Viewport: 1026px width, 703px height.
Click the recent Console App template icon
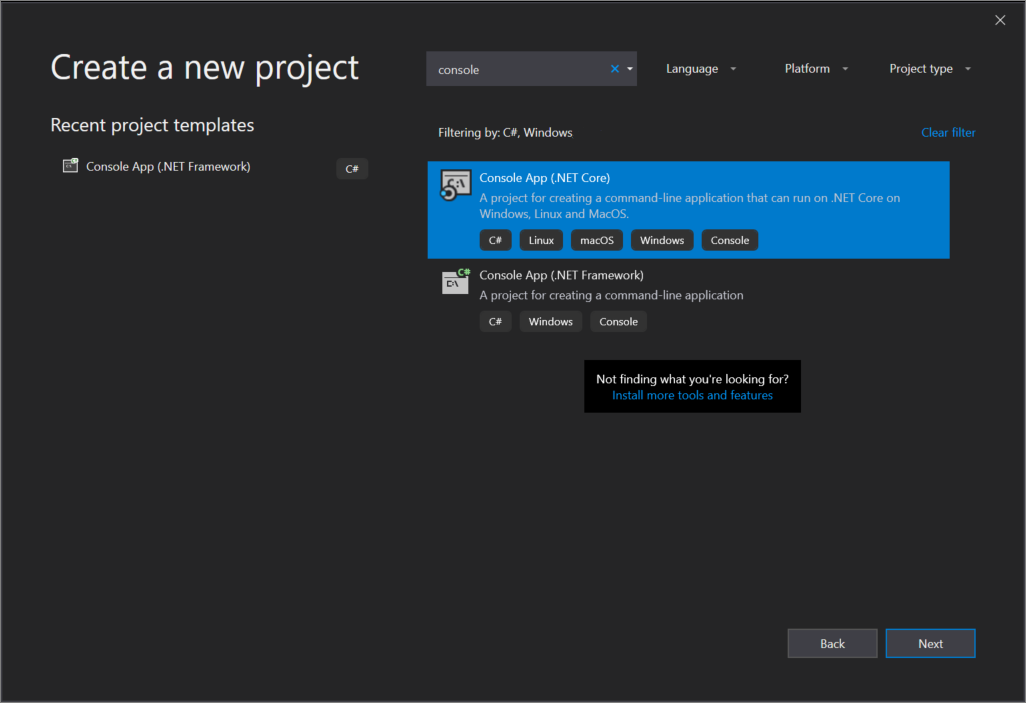pos(70,166)
